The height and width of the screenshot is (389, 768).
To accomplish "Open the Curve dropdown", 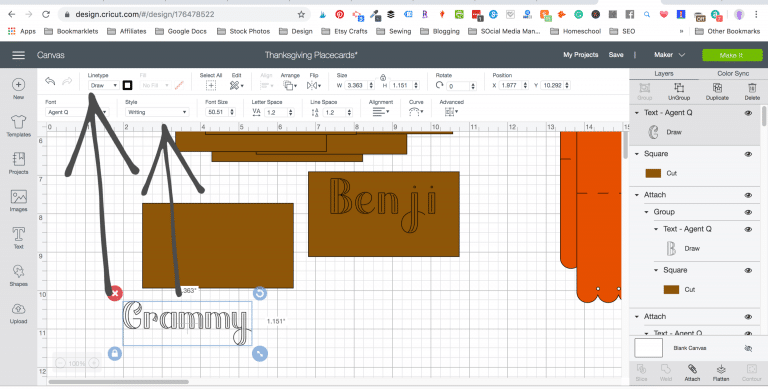I will (x=416, y=112).
